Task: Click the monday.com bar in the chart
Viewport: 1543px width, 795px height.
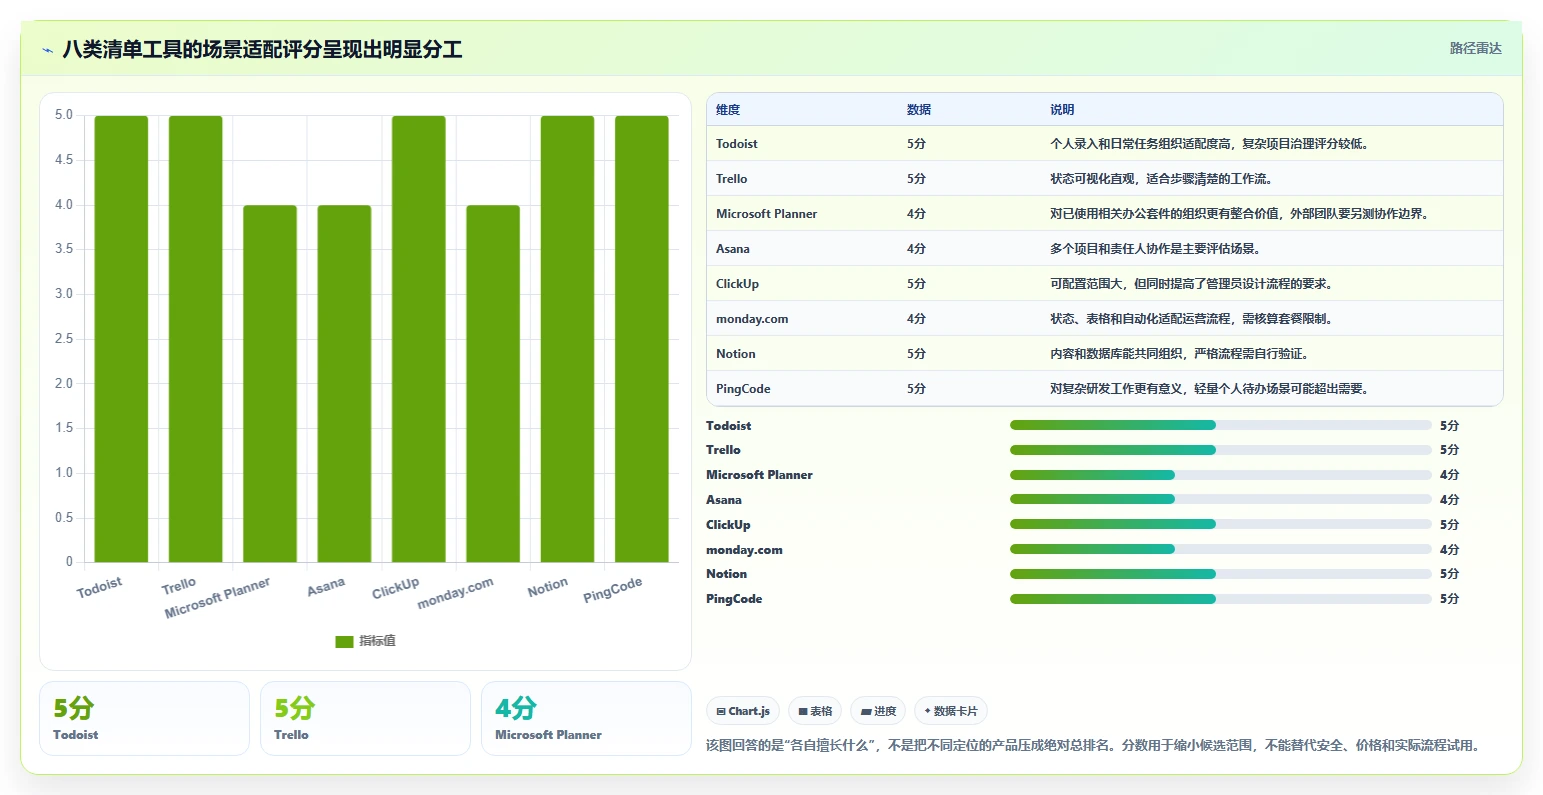Action: click(x=493, y=384)
